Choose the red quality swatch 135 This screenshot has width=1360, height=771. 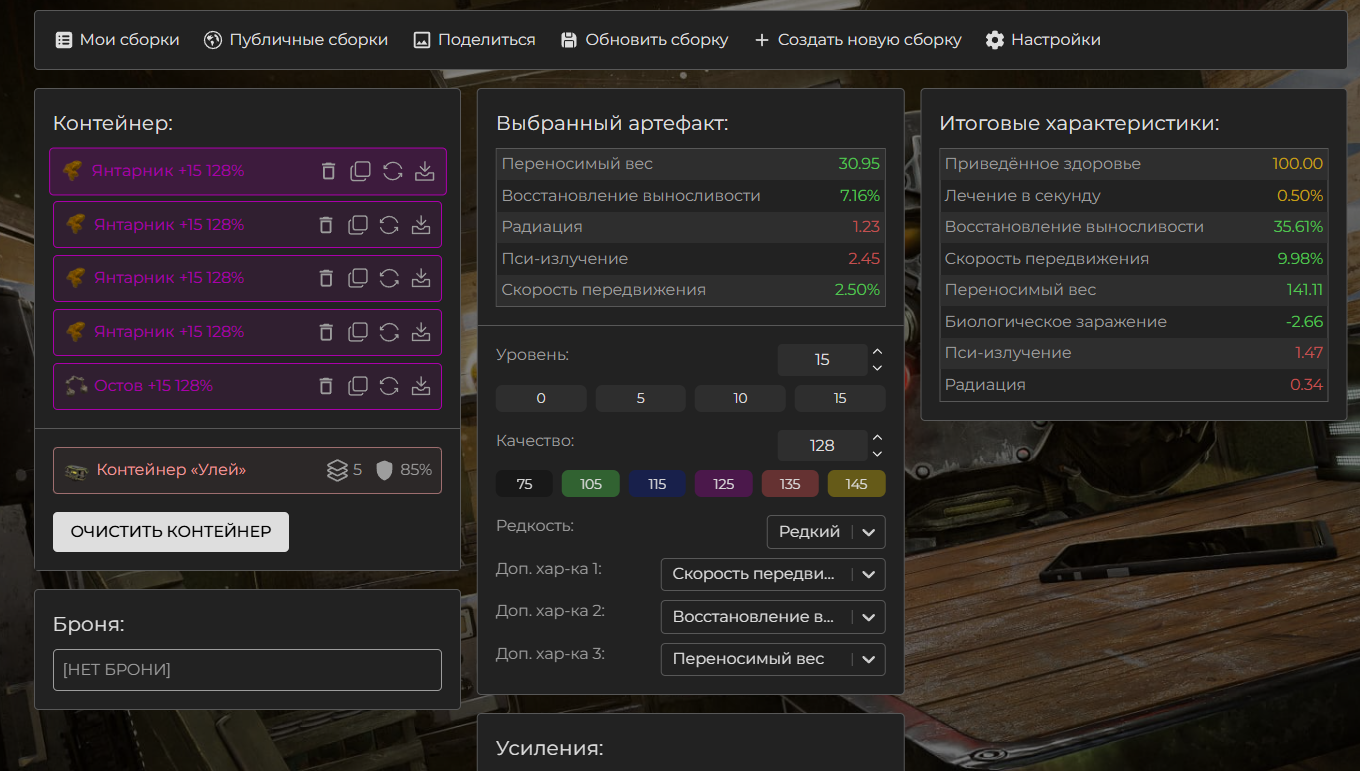click(x=790, y=484)
